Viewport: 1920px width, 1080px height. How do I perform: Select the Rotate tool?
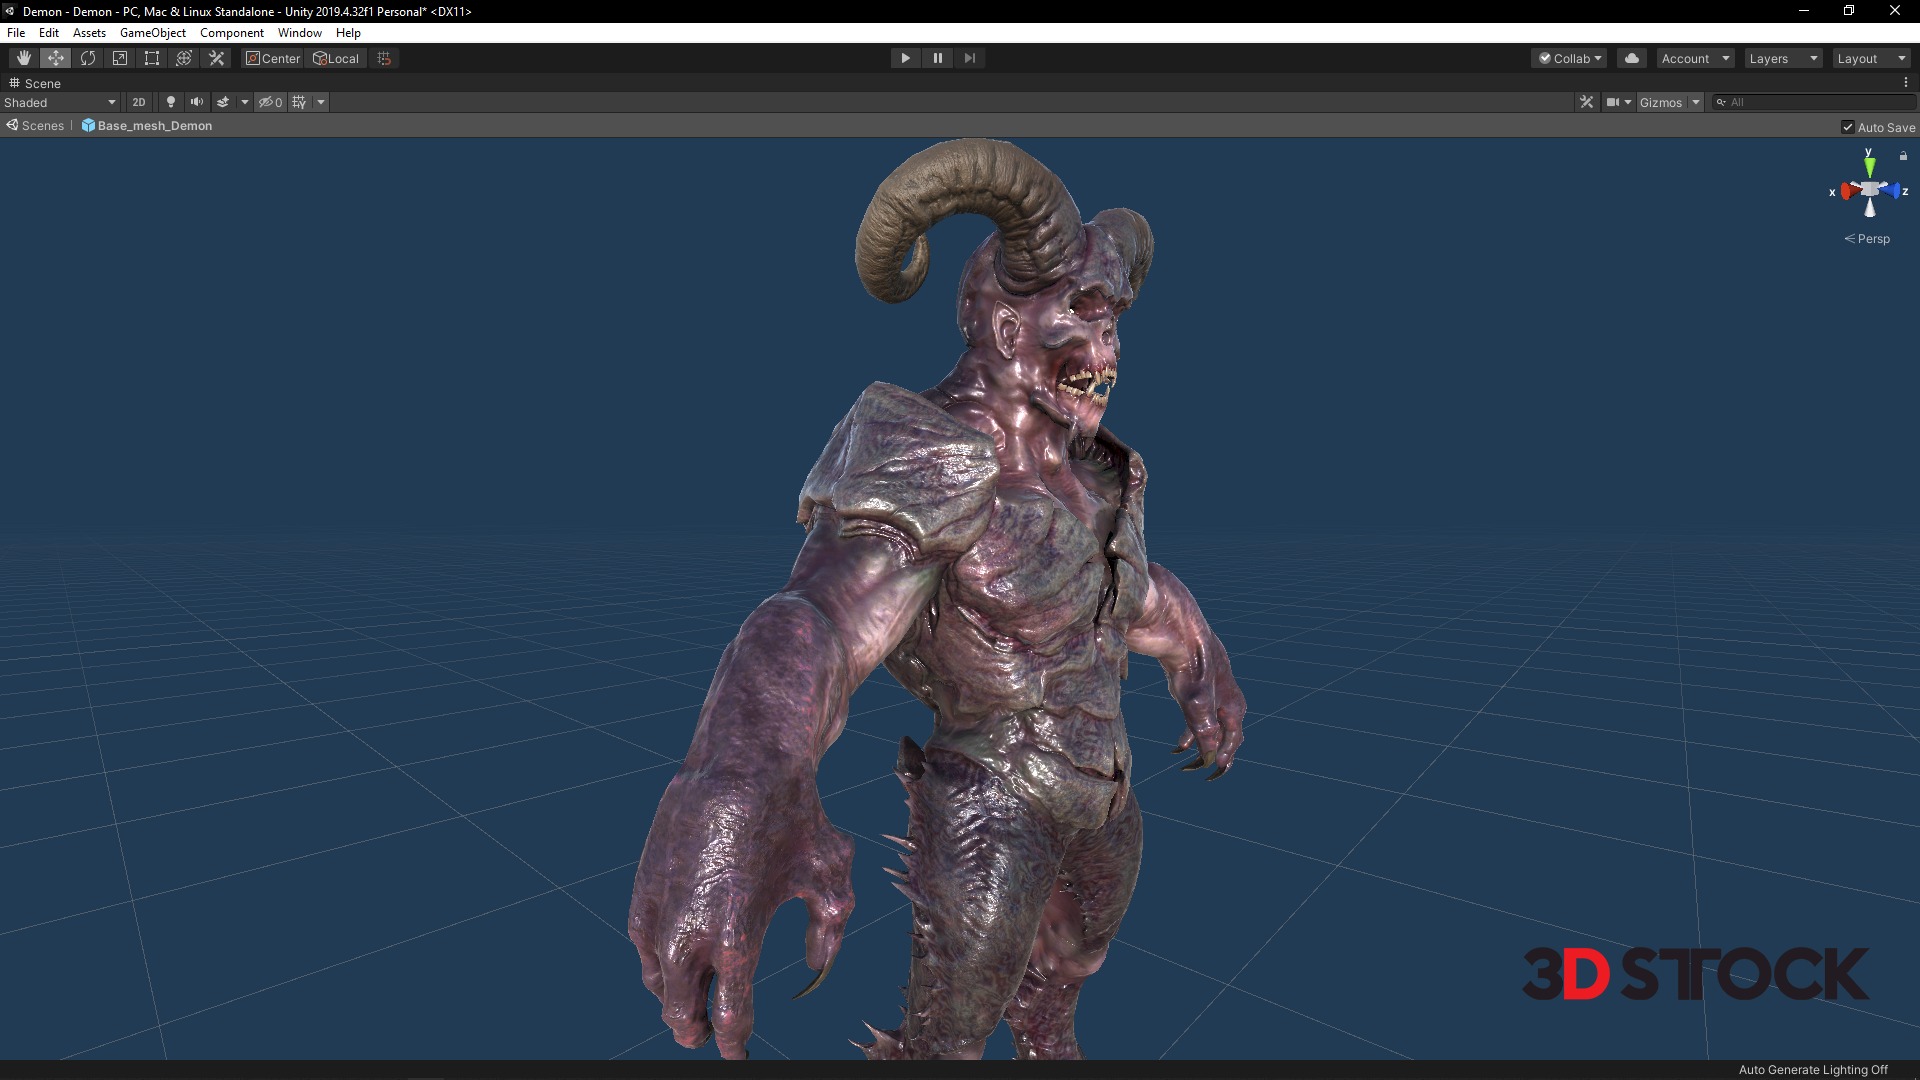[88, 58]
